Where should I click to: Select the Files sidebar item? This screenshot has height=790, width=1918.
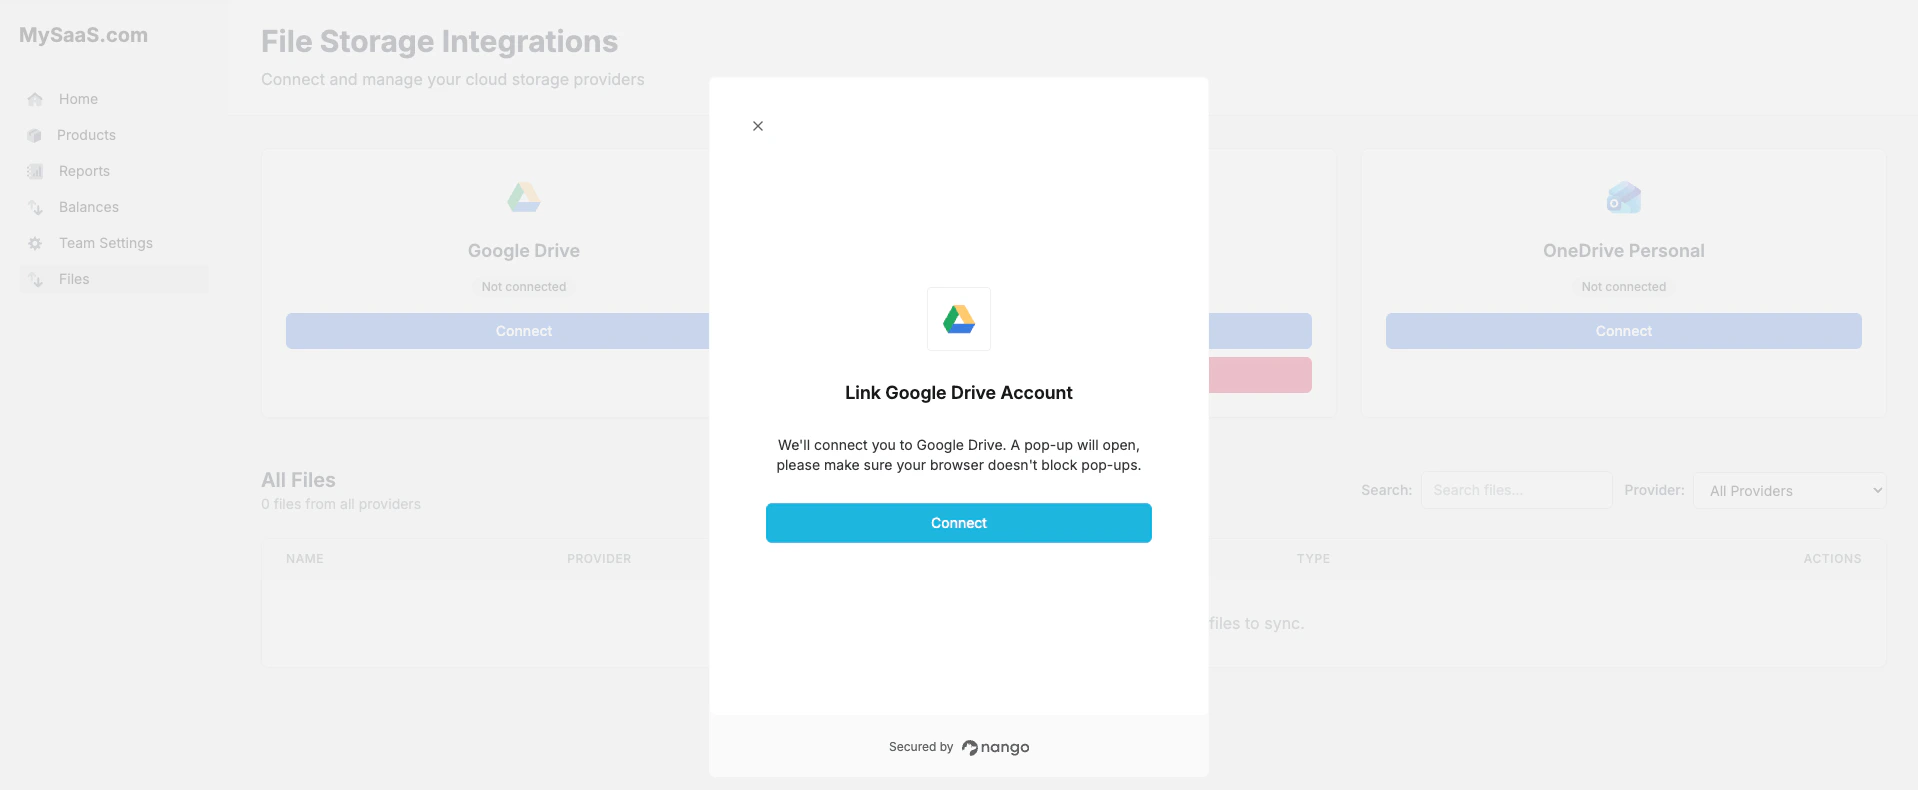pyautogui.click(x=114, y=279)
